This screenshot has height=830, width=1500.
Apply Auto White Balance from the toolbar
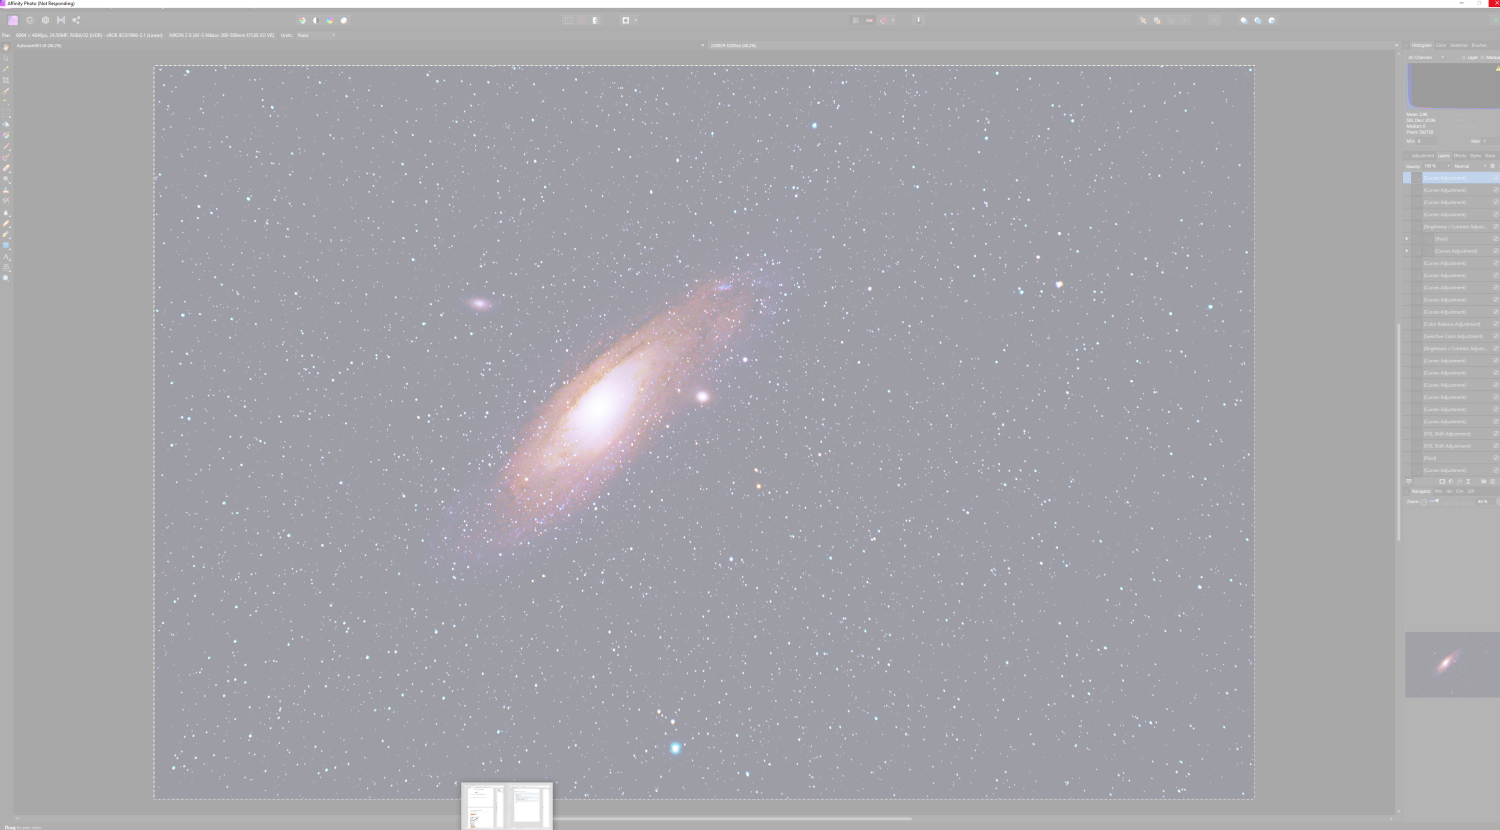(x=344, y=20)
